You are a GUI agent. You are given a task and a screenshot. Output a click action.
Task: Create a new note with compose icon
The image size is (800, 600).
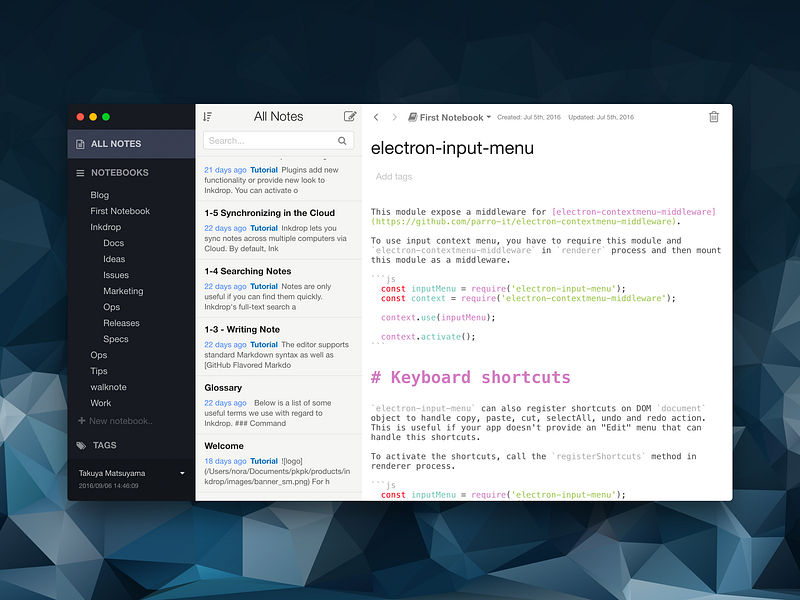coord(349,116)
